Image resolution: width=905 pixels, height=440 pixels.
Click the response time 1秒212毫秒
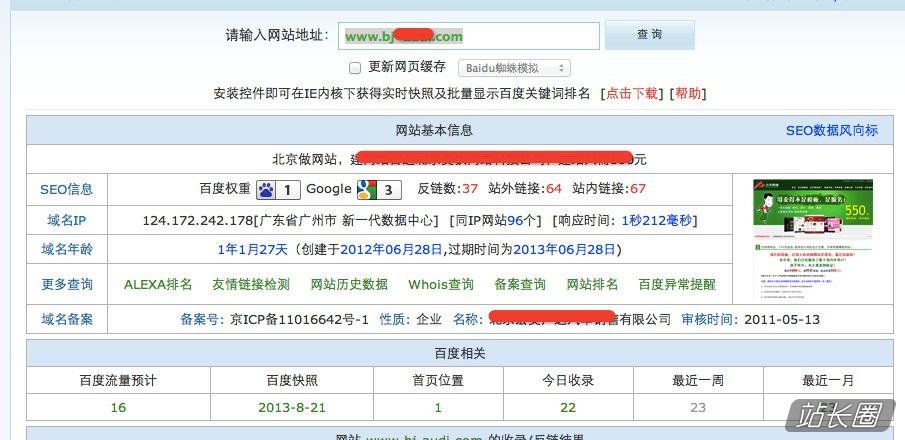[657, 221]
